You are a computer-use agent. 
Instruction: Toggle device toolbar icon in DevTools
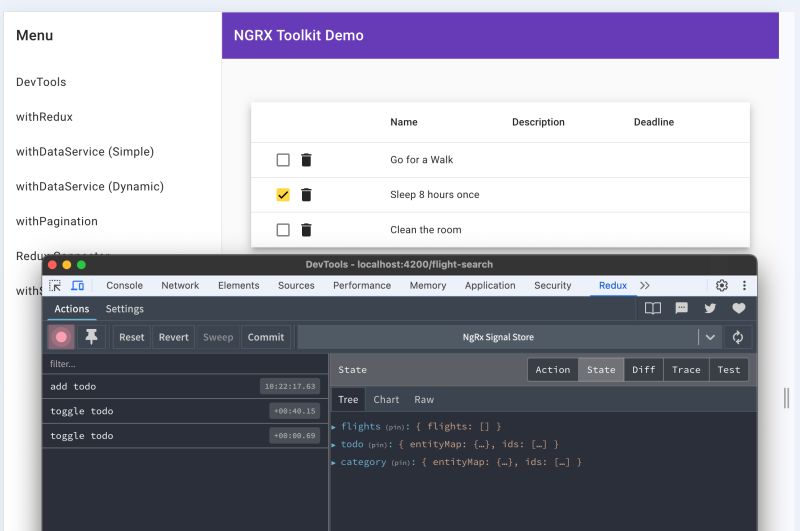78,286
